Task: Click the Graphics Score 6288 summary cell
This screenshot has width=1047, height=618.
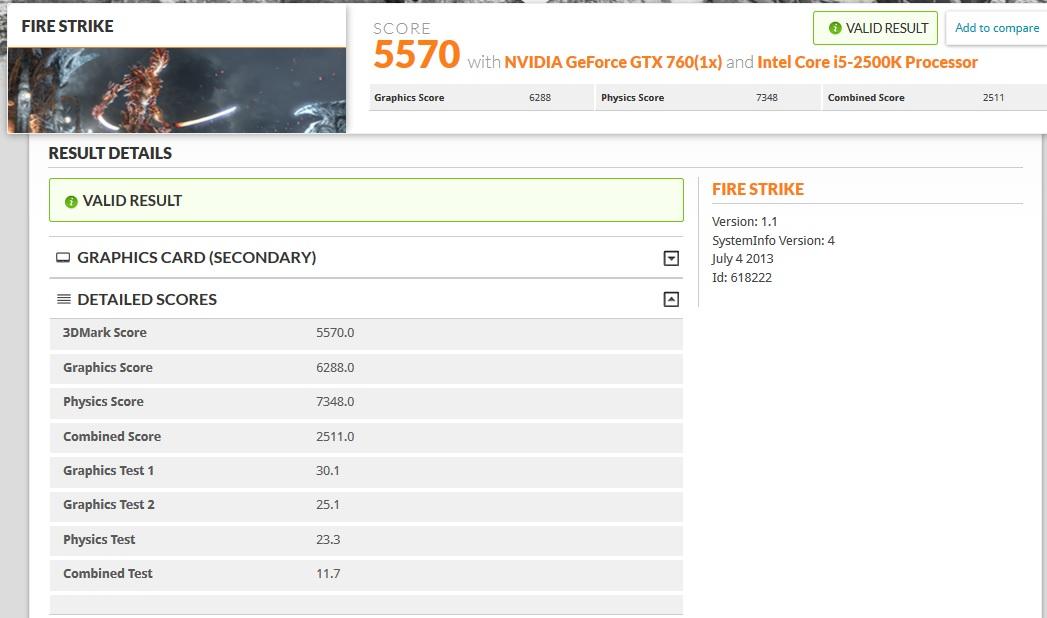Action: tap(481, 97)
